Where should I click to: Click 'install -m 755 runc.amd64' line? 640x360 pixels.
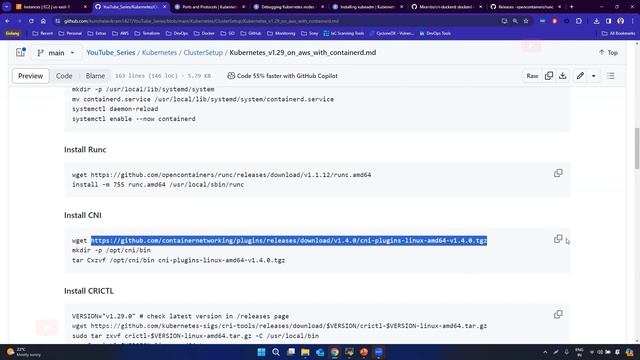158,184
